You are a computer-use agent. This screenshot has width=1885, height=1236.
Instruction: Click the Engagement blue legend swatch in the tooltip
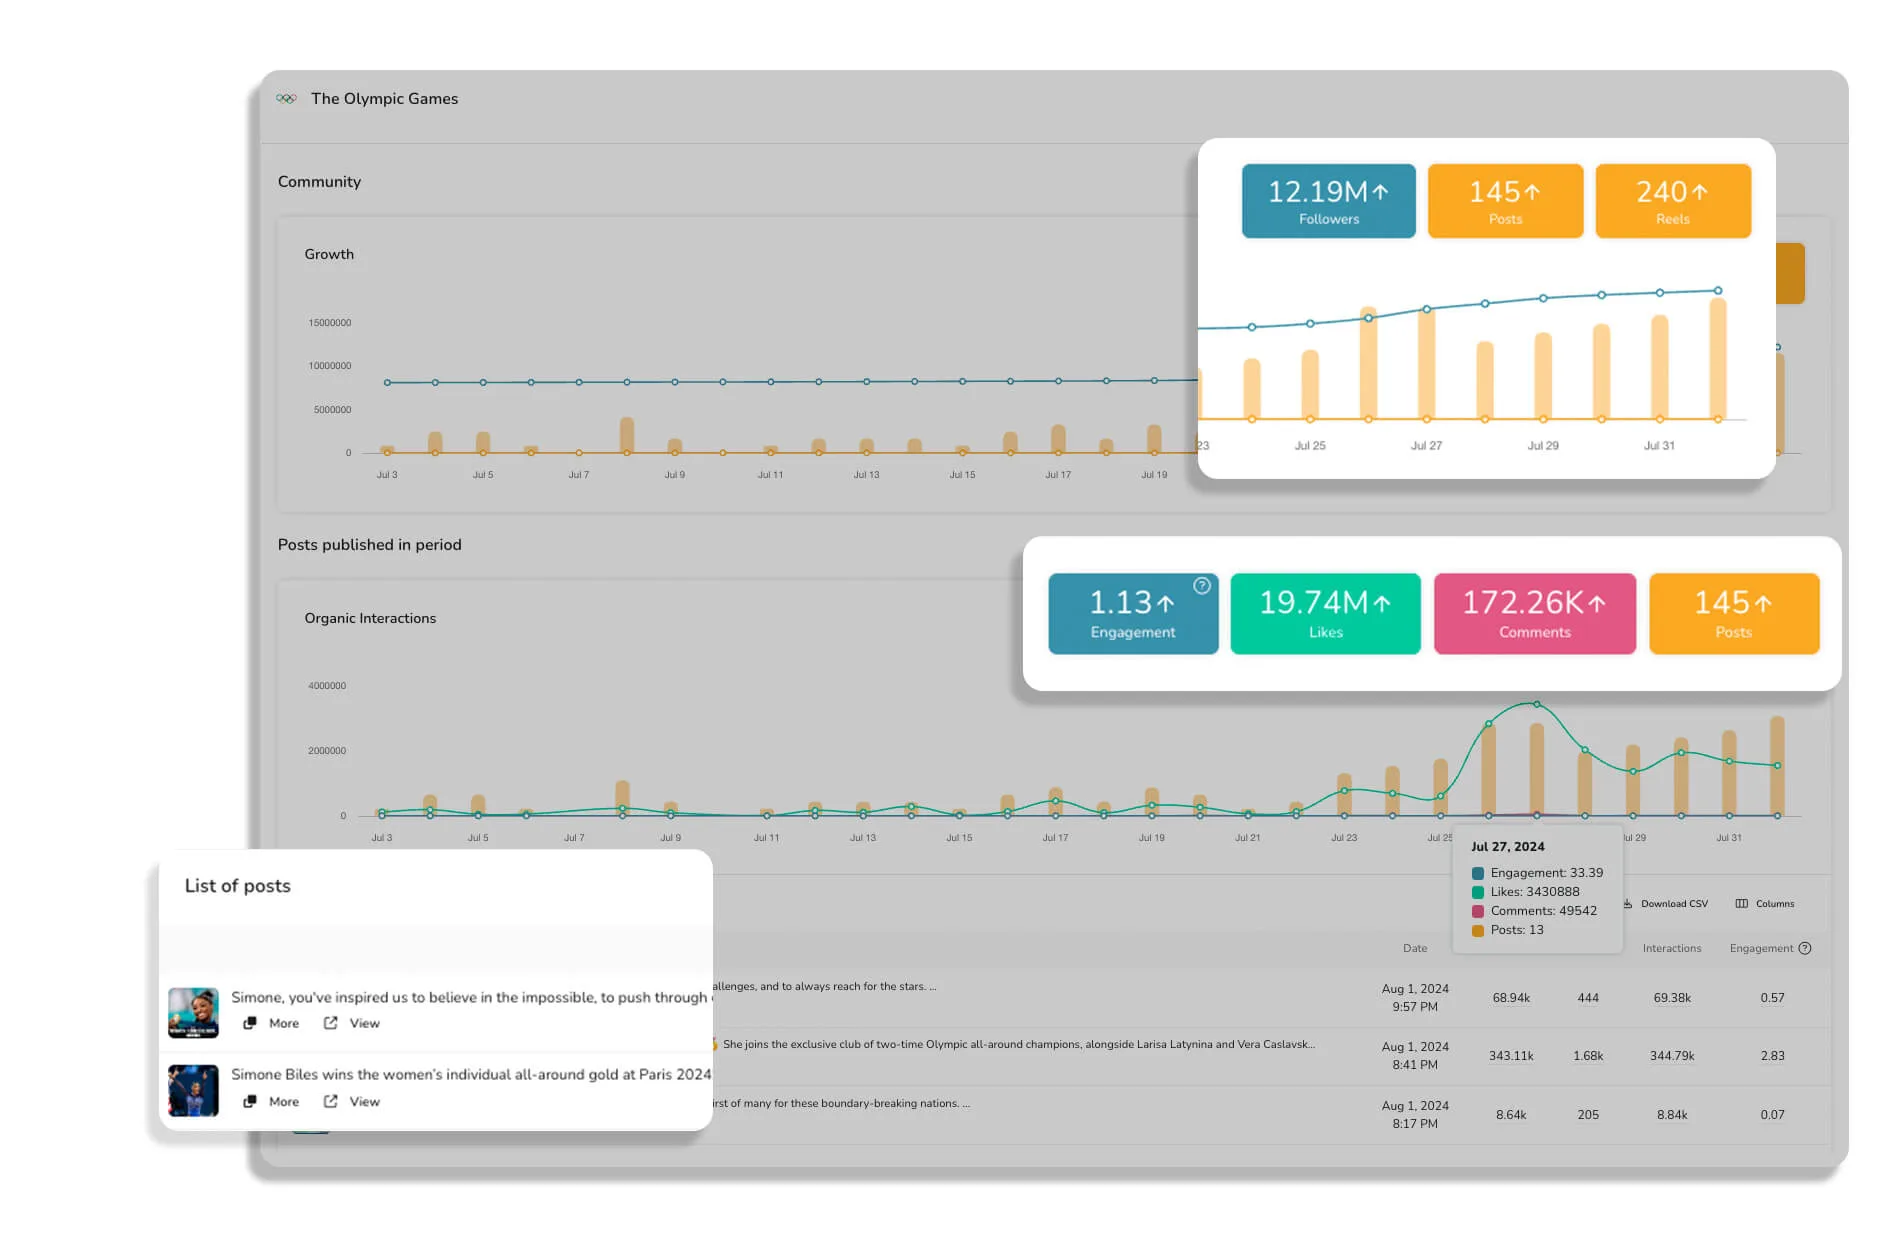point(1478,873)
